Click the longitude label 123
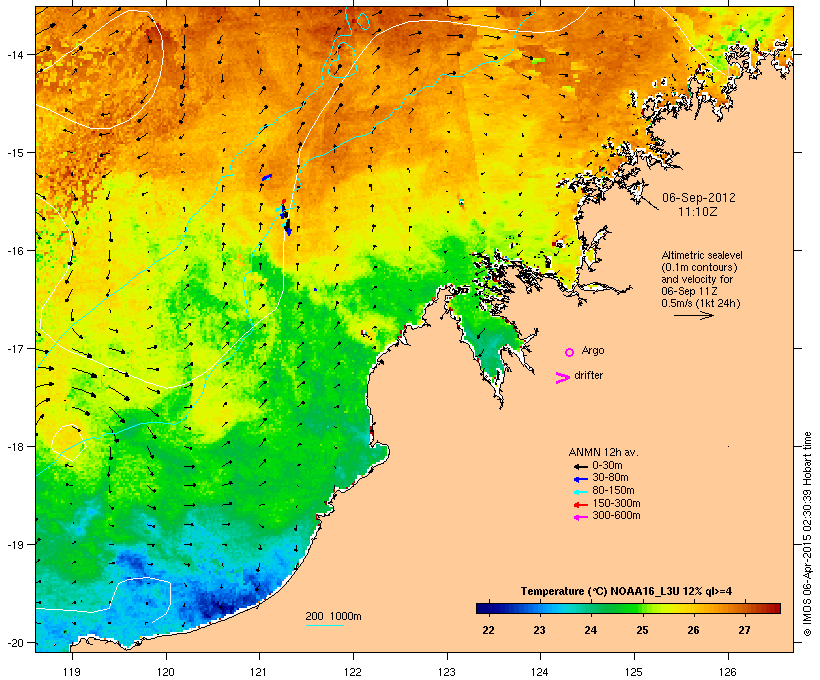Image resolution: width=820 pixels, height=680 pixels. [447, 672]
